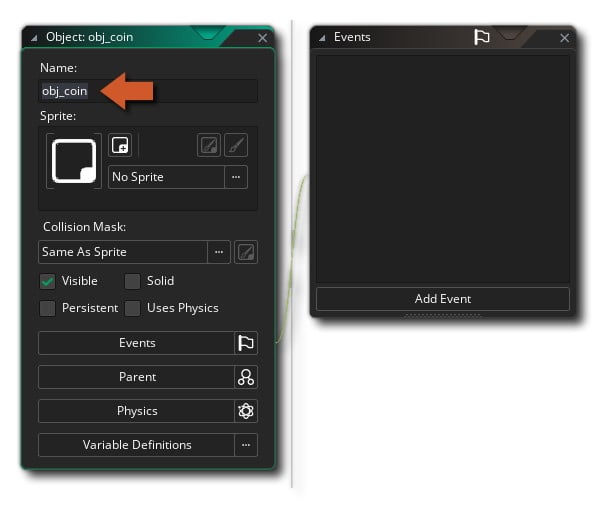This screenshot has height=508, width=597.
Task: Toggle the Uses Physics checkbox
Action: [132, 308]
